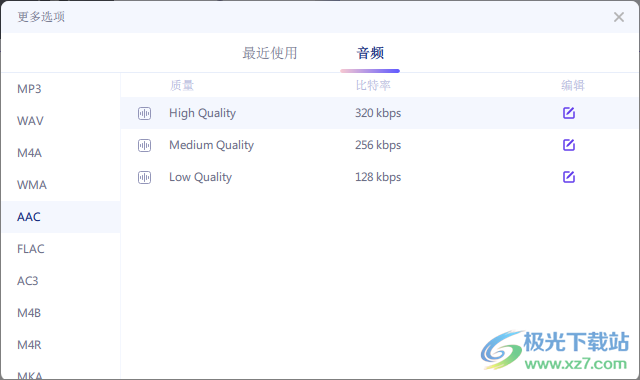Viewport: 640px width, 380px height.
Task: Click the 320 kbps bitrate value
Action: pos(378,113)
